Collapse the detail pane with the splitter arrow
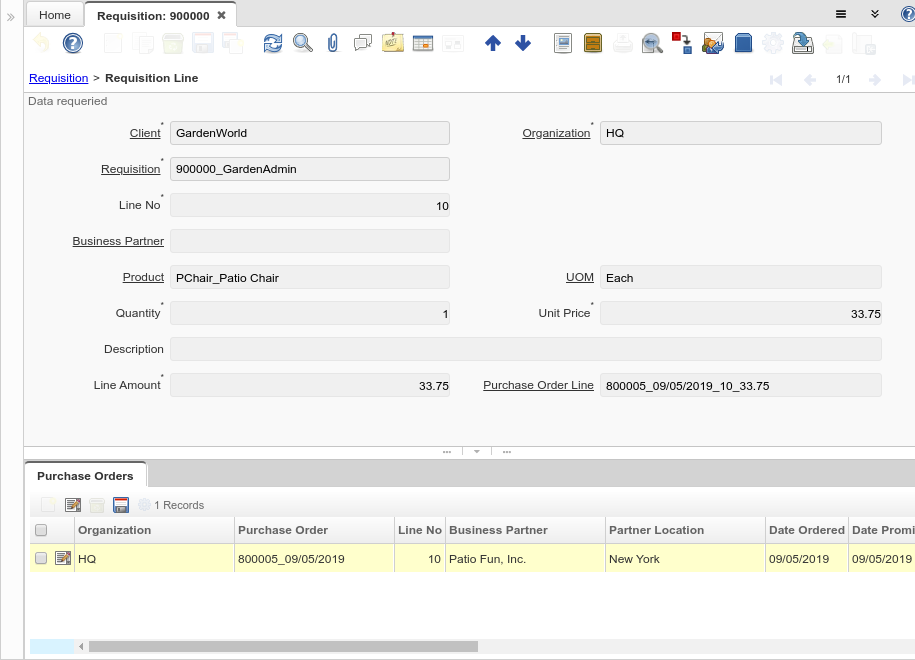The height and width of the screenshot is (660, 915). pos(477,452)
